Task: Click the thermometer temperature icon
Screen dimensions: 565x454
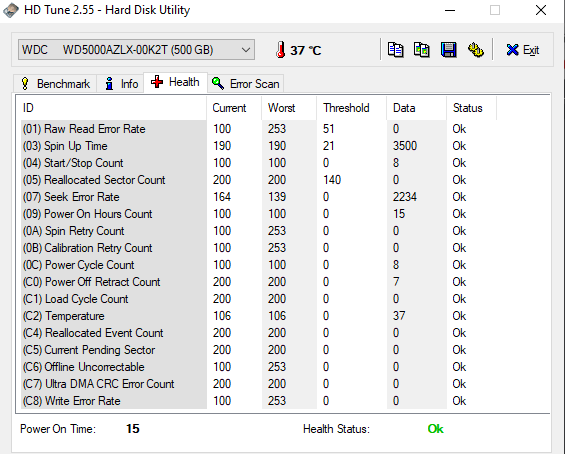Action: (x=281, y=50)
